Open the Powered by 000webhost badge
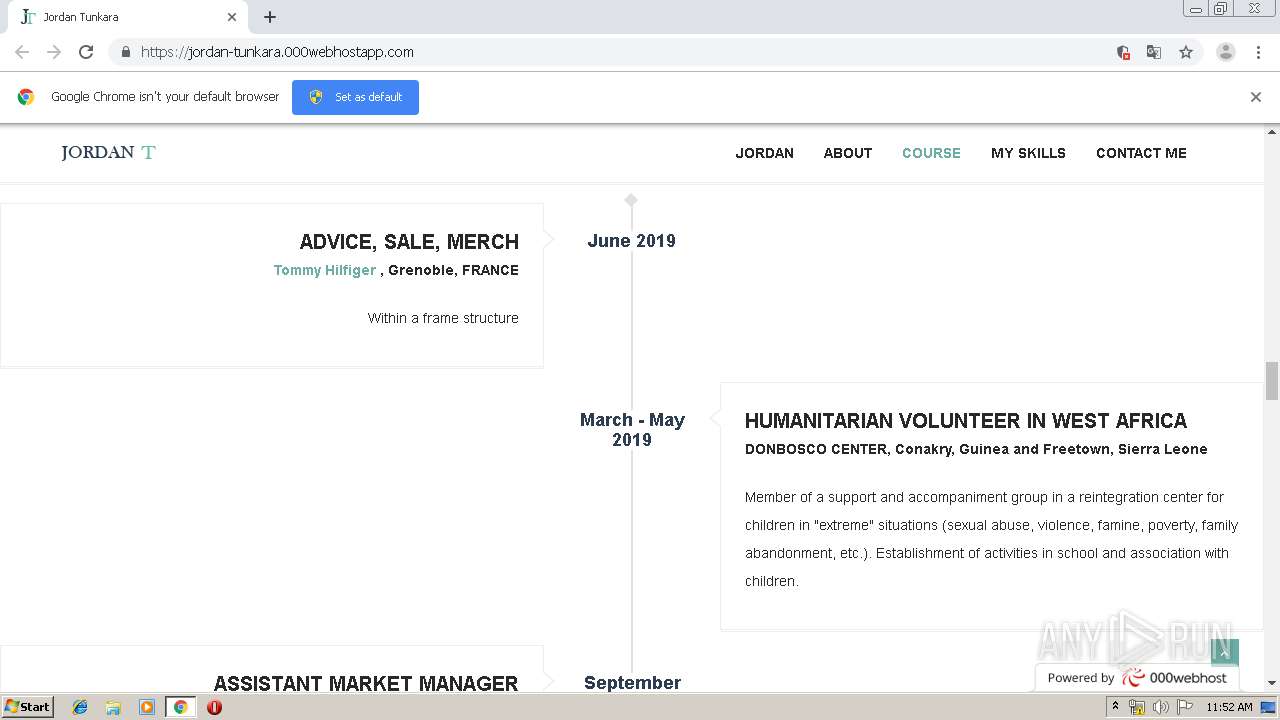Image resolution: width=1280 pixels, height=720 pixels. point(1137,677)
